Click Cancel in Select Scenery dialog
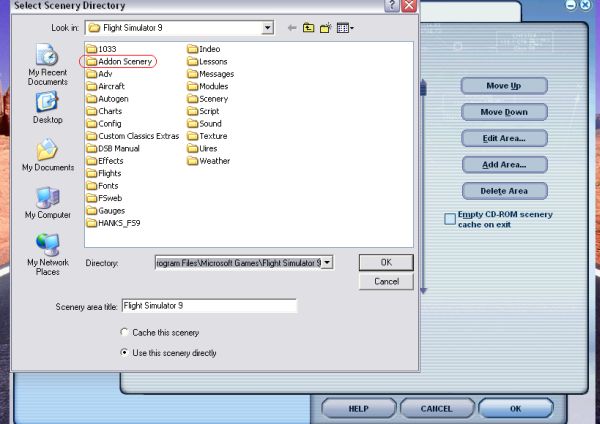The height and width of the screenshot is (424, 600). 386,282
